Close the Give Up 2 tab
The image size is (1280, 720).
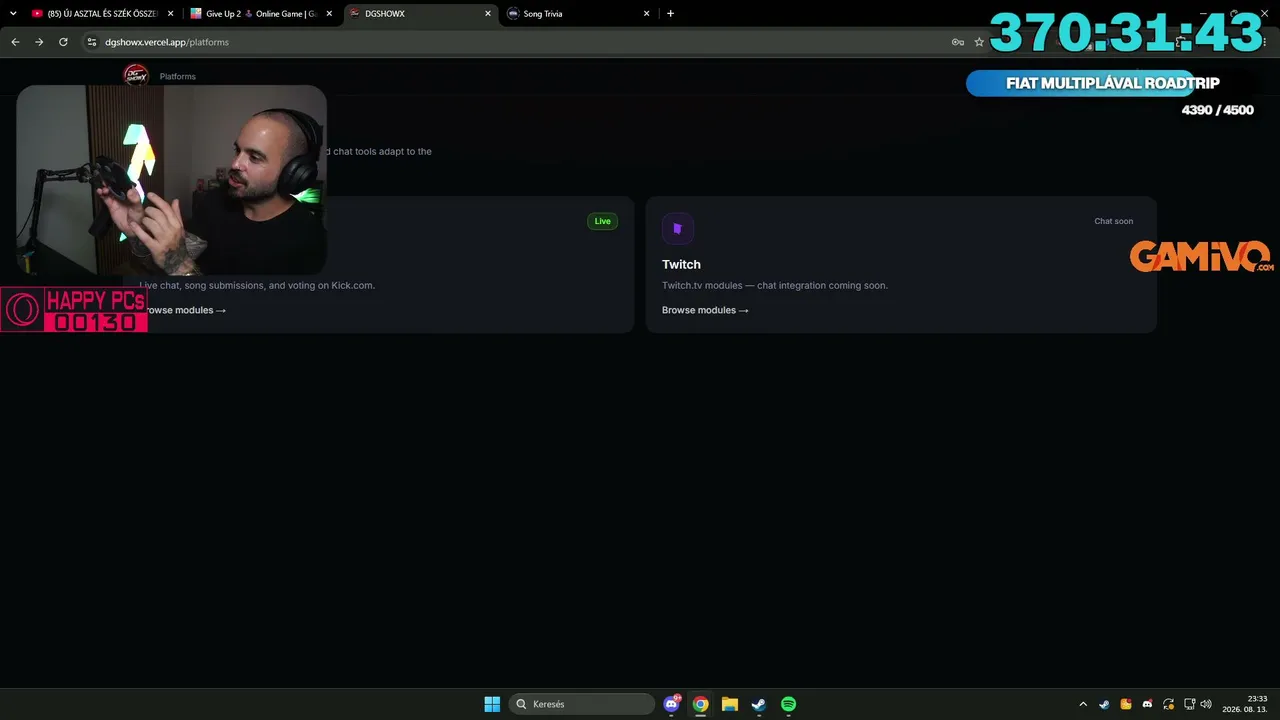pos(329,14)
